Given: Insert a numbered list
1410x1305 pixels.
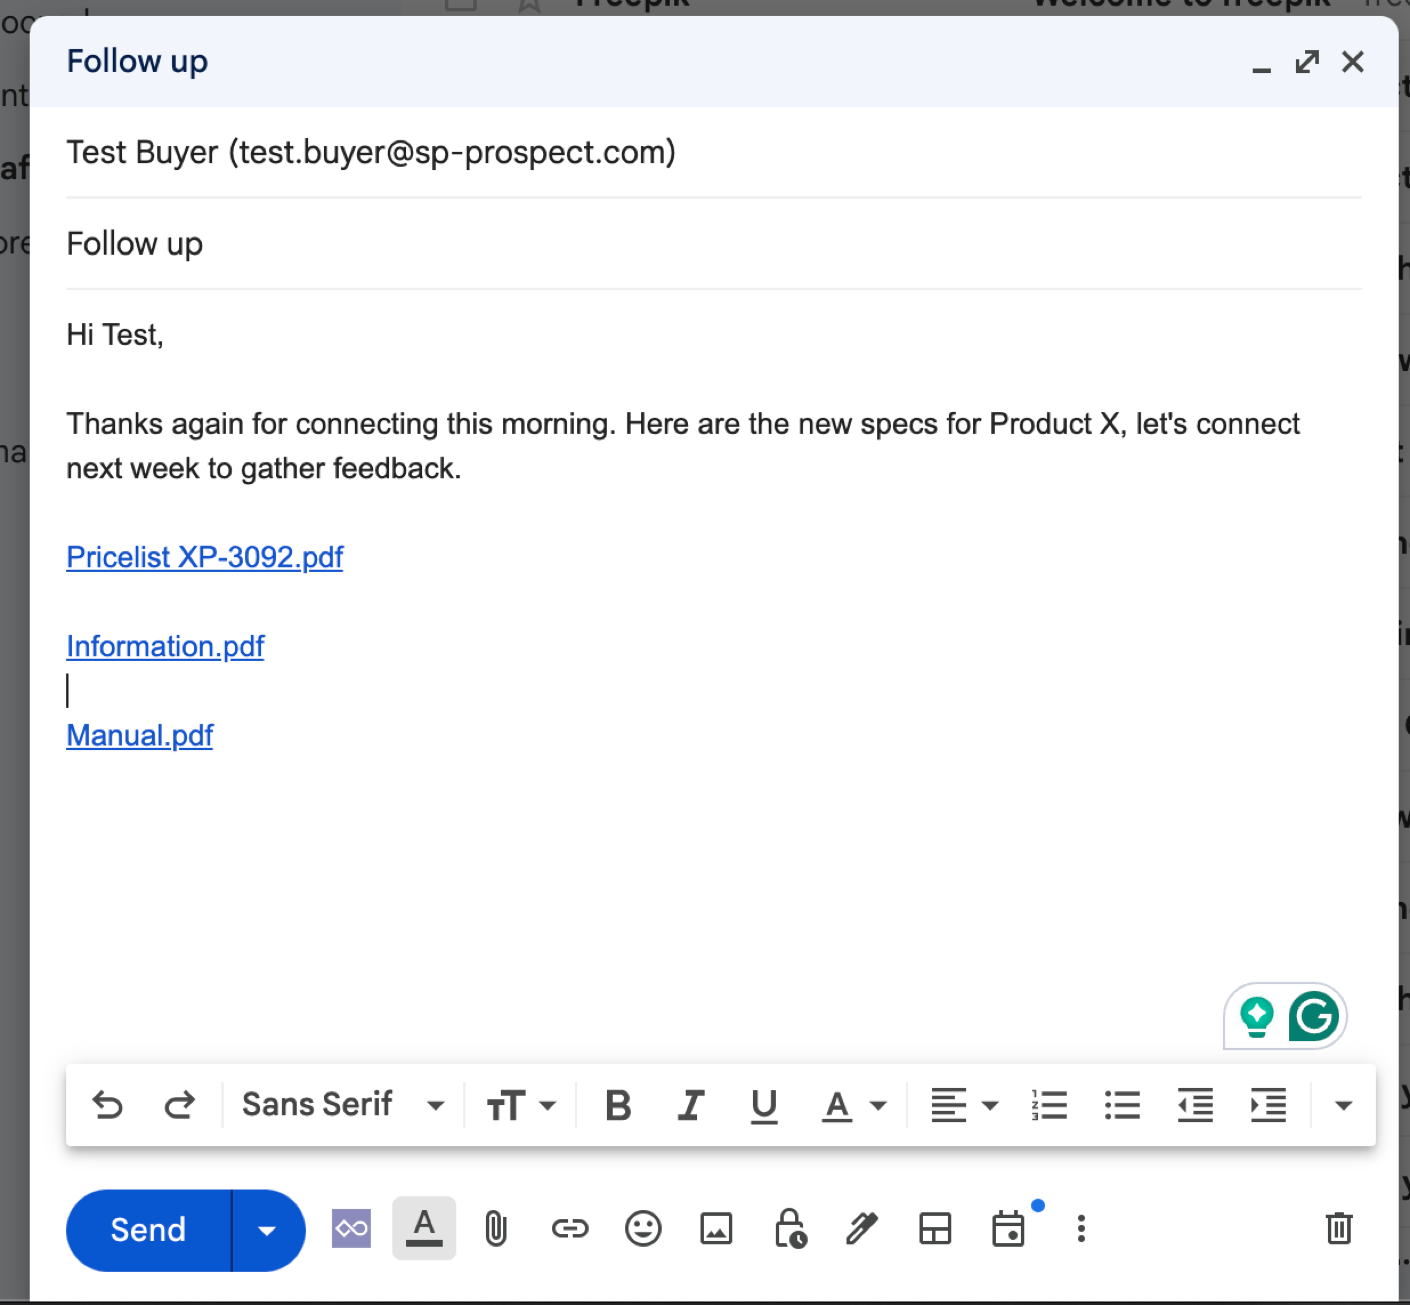Looking at the screenshot, I should 1049,1105.
